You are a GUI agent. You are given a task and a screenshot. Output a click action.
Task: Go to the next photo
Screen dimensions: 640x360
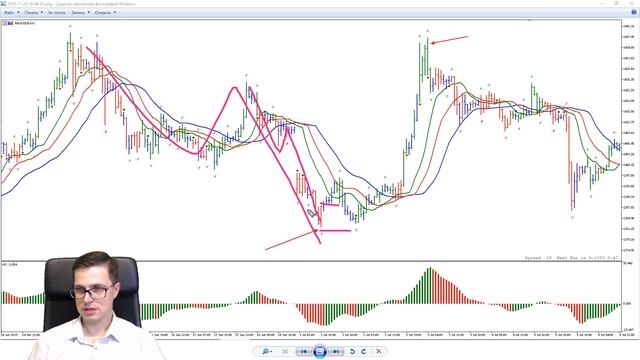point(336,351)
